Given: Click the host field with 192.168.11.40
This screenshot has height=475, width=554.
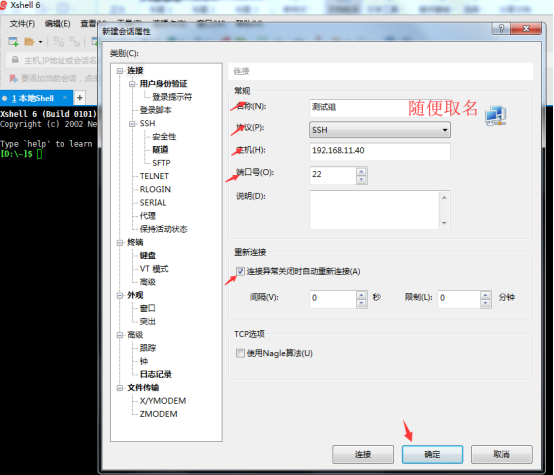Looking at the screenshot, I should coord(380,151).
